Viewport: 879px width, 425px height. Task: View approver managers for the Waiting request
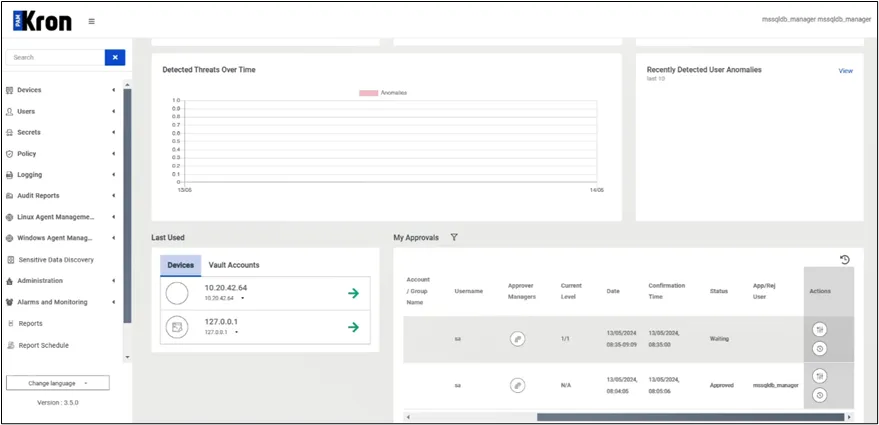pyautogui.click(x=517, y=339)
